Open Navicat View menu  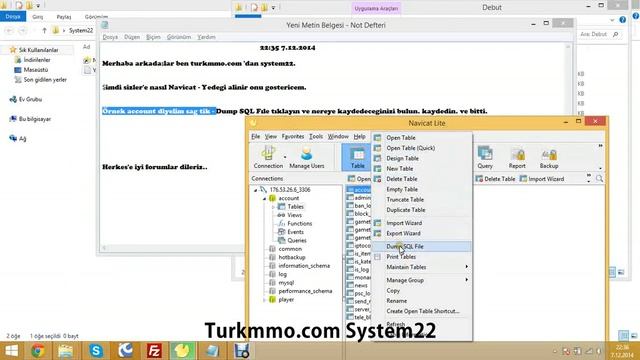[271, 136]
